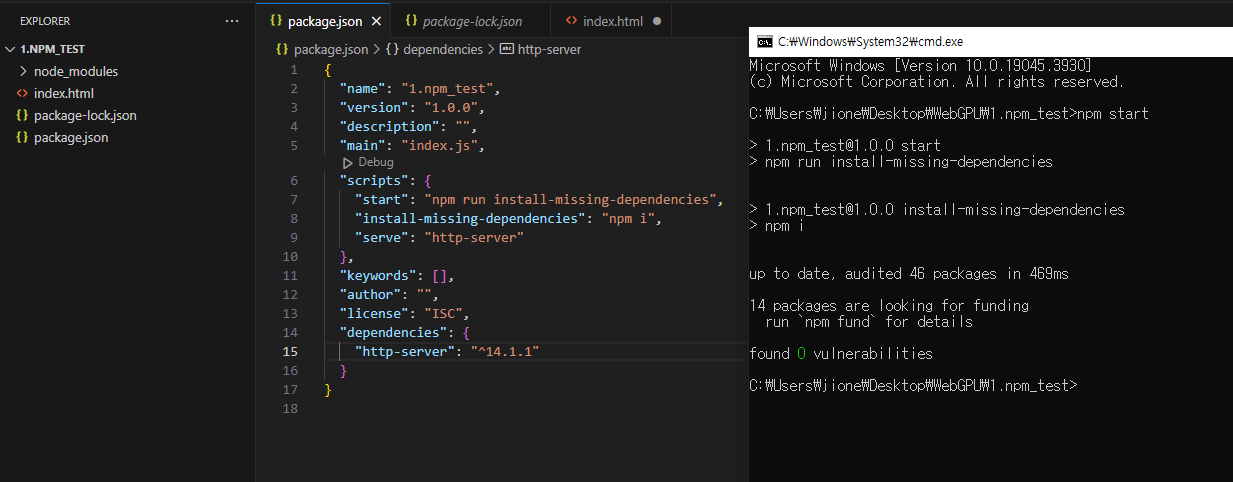The image size is (1233, 482).
Task: Open package.json from the Explorer tree
Action: [71, 137]
